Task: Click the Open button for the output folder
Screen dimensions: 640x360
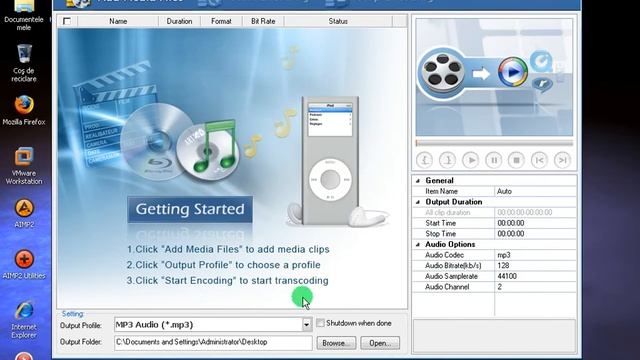Action: [x=380, y=343]
